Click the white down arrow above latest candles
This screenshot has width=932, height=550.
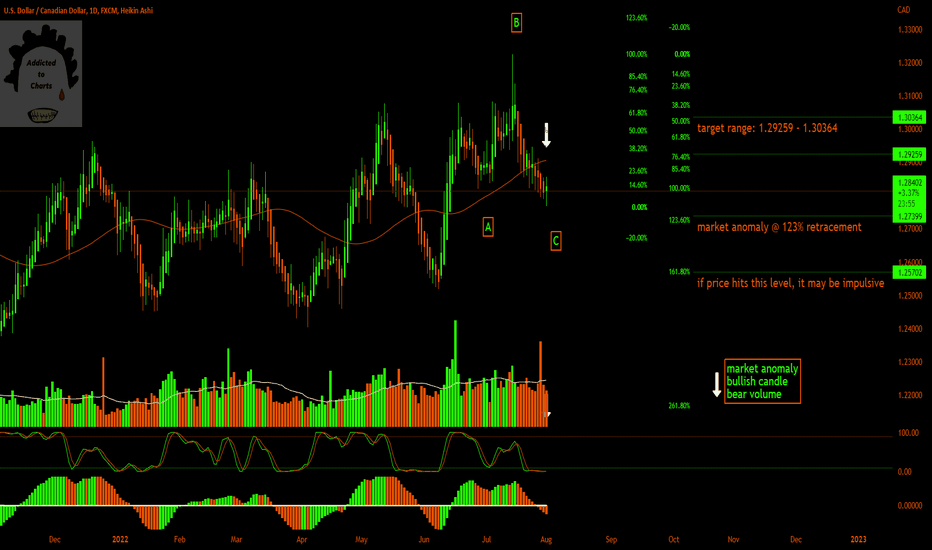[546, 135]
